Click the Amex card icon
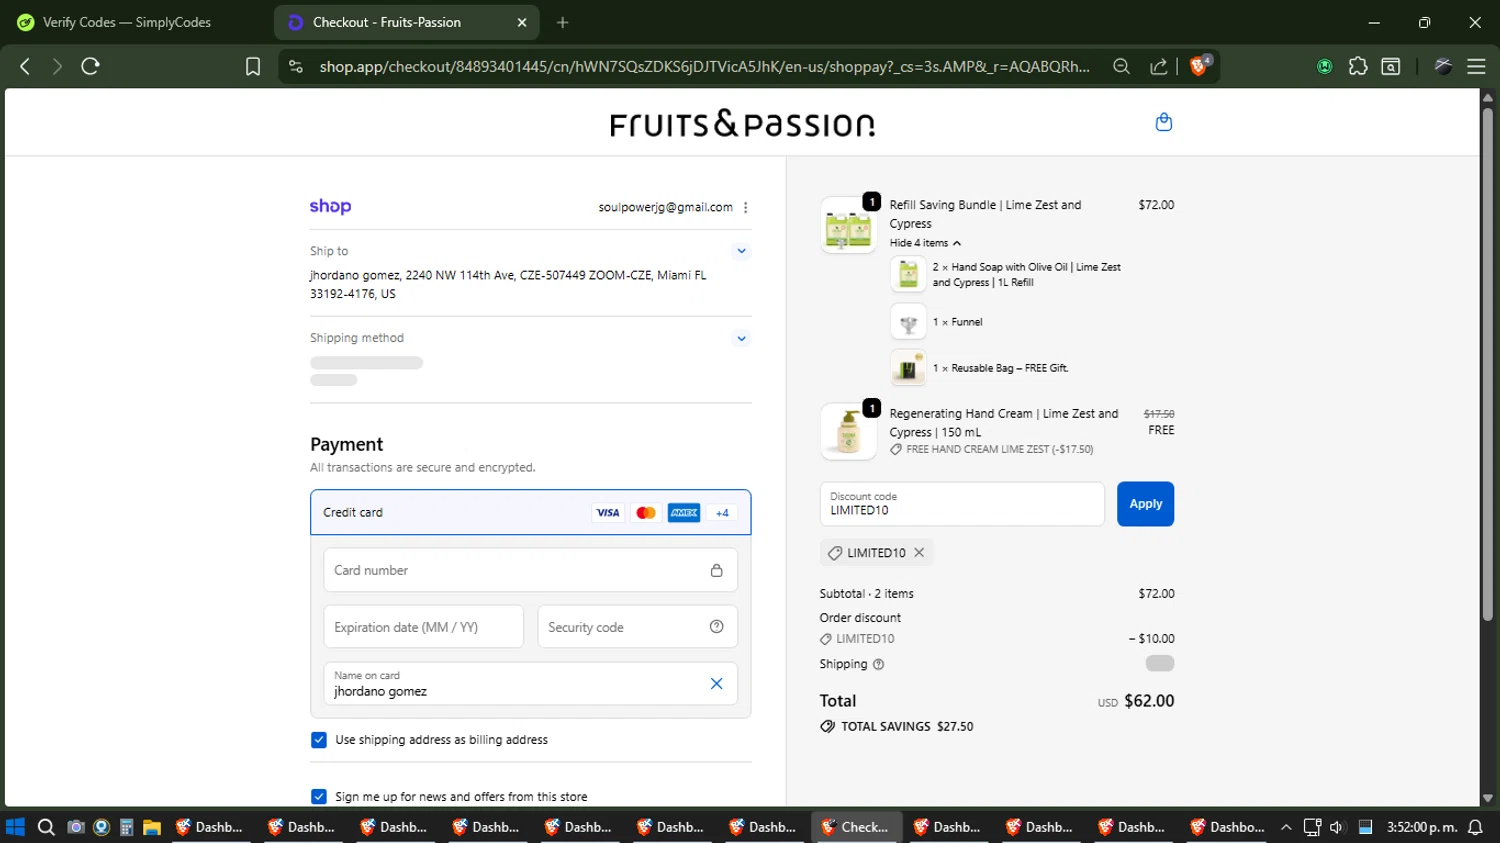 coord(684,513)
